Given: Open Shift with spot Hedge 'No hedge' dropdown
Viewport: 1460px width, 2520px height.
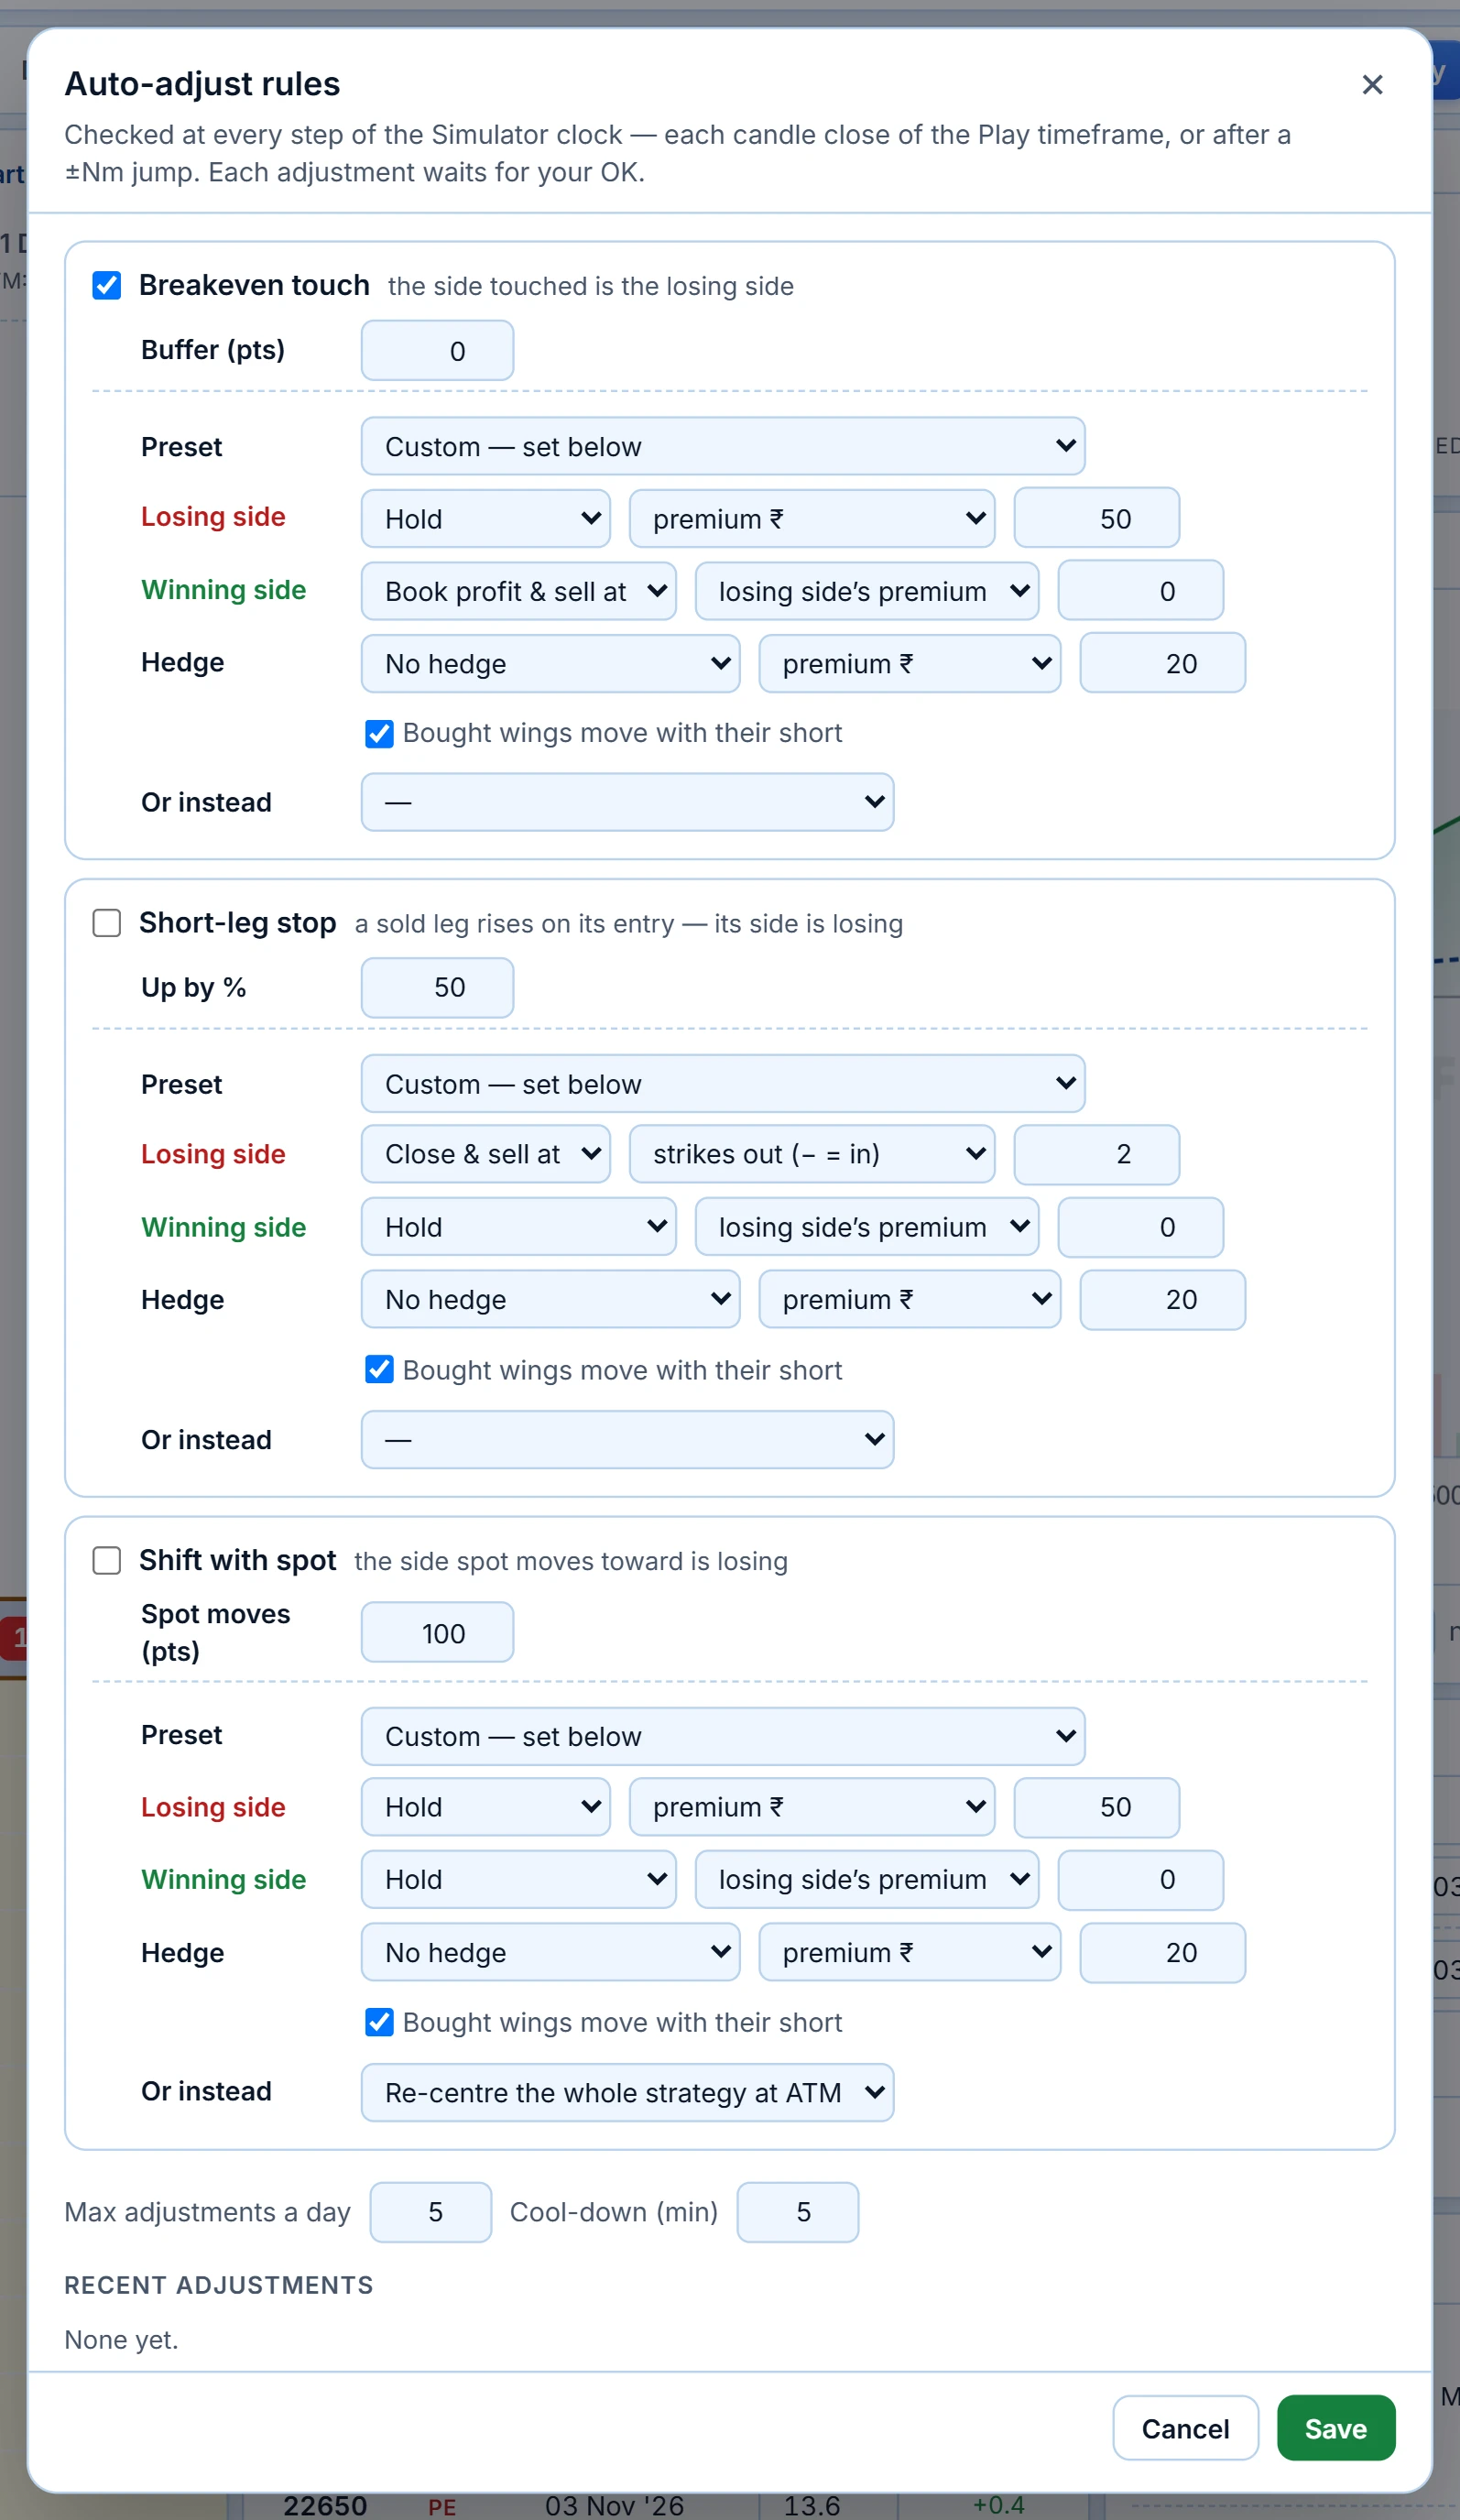Looking at the screenshot, I should click(550, 1952).
